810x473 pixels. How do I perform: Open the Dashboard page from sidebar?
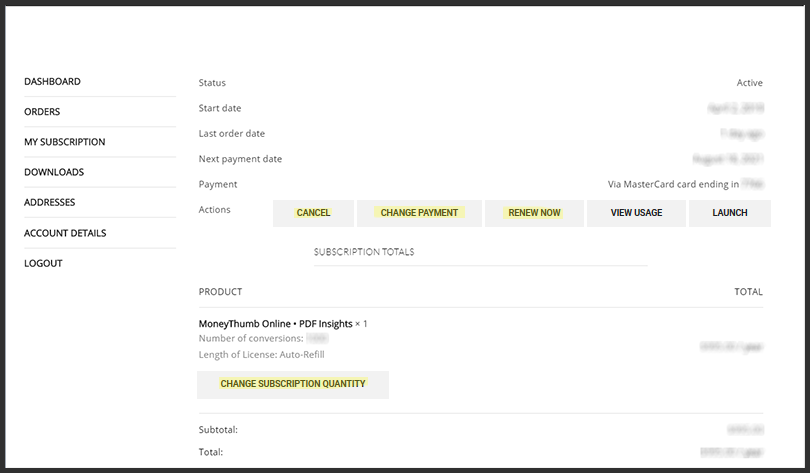point(52,82)
